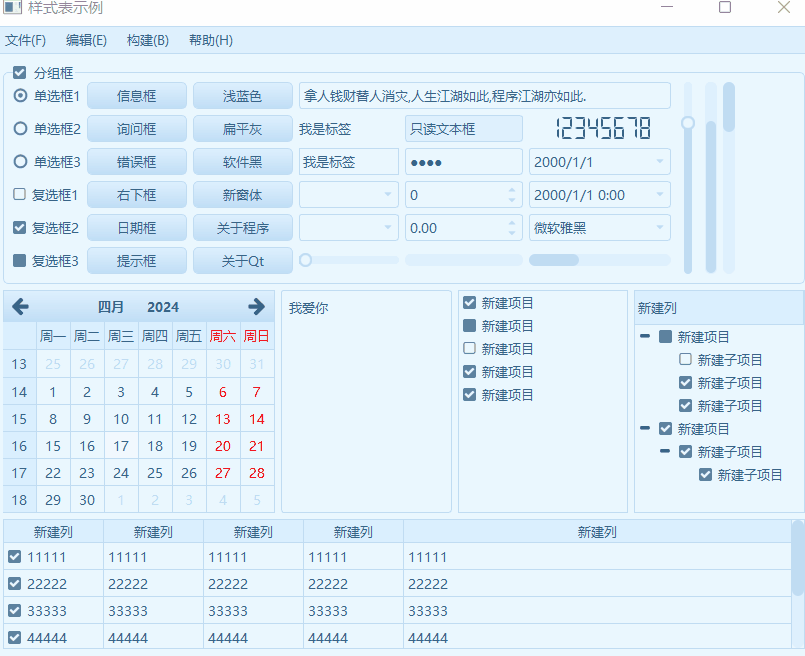Collapse the expanded 新建子项目 node
Screen dimensions: 805x656
point(665,451)
